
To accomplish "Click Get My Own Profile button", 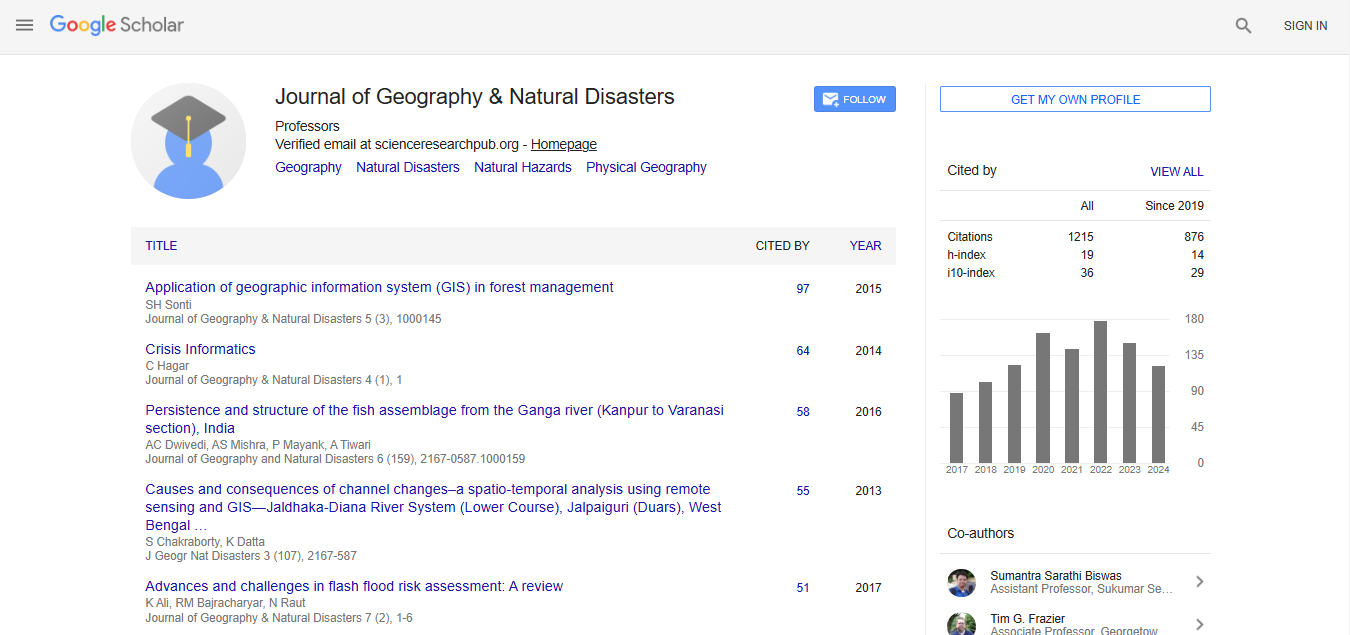I will (x=1075, y=99).
